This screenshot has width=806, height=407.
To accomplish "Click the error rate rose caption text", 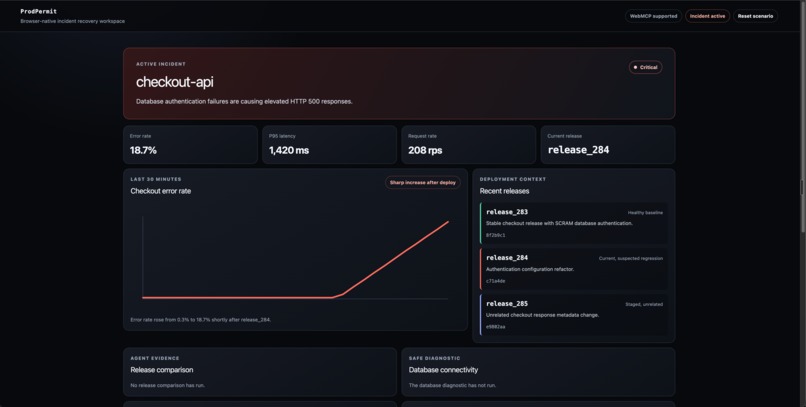I will pyautogui.click(x=200, y=320).
